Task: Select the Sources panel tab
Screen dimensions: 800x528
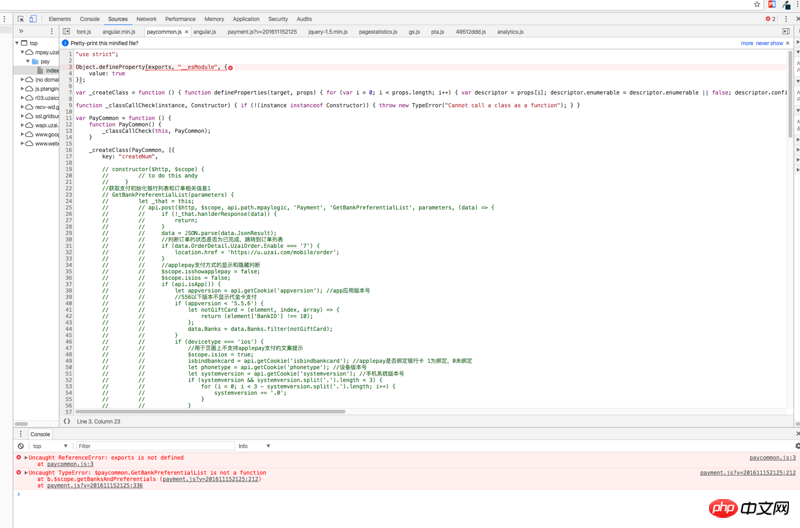Action: (118, 19)
